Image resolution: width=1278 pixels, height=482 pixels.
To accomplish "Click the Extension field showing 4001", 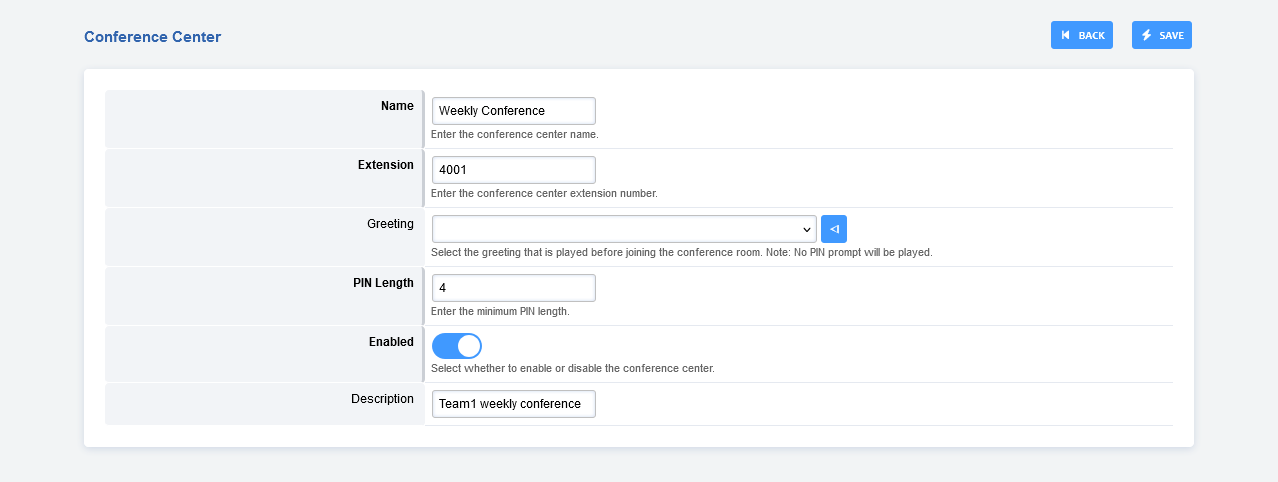I will coord(513,170).
